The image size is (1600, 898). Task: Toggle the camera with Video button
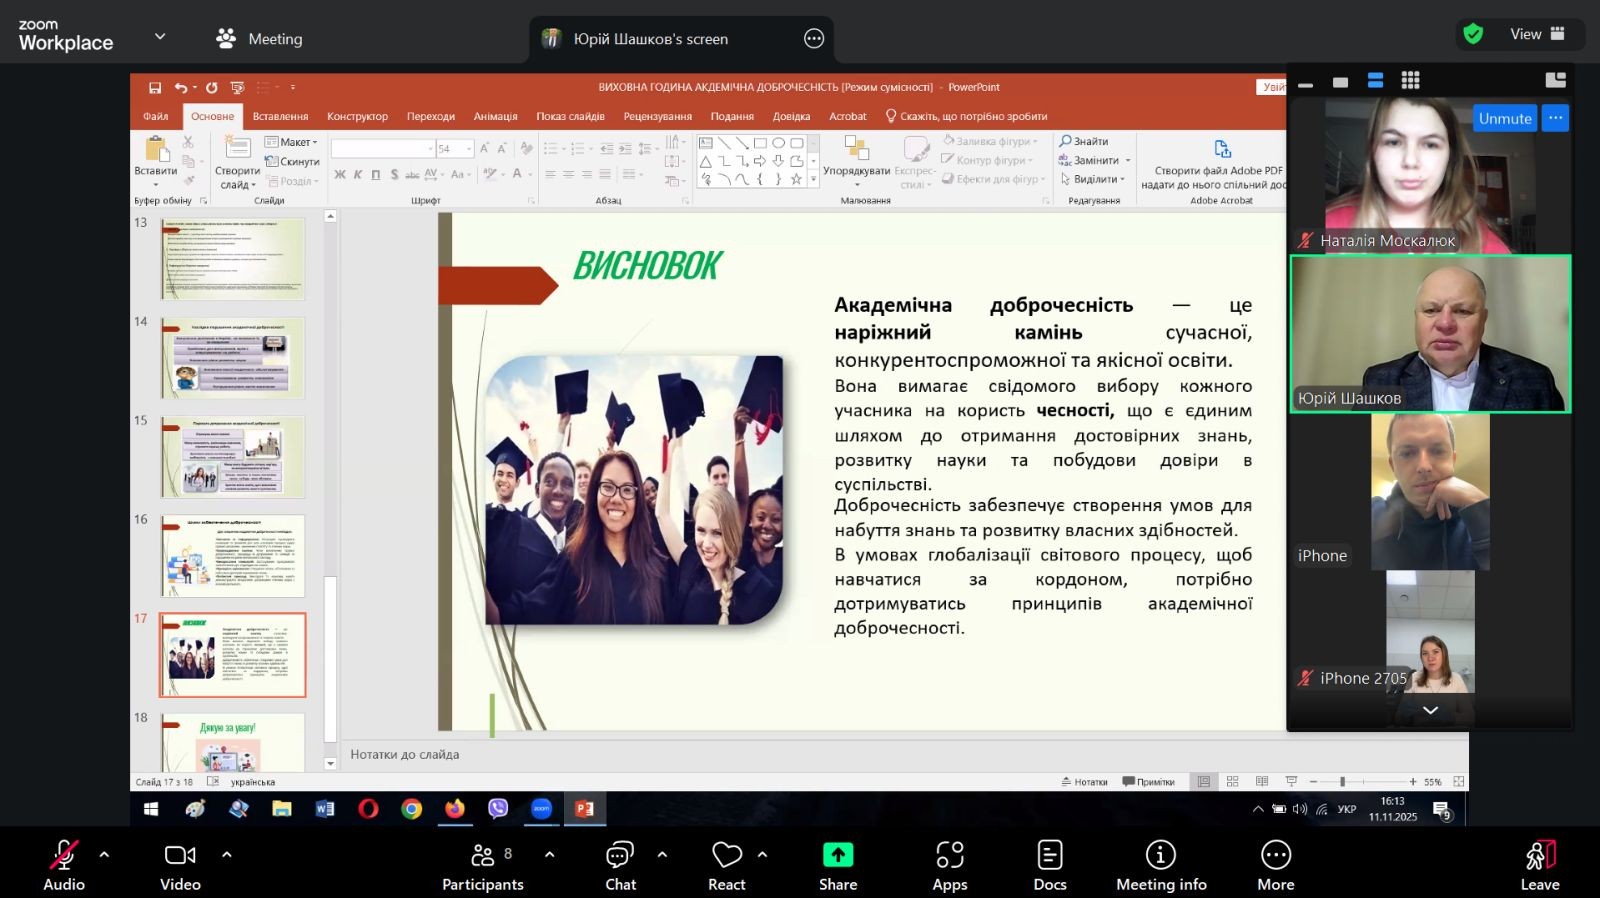click(x=180, y=865)
